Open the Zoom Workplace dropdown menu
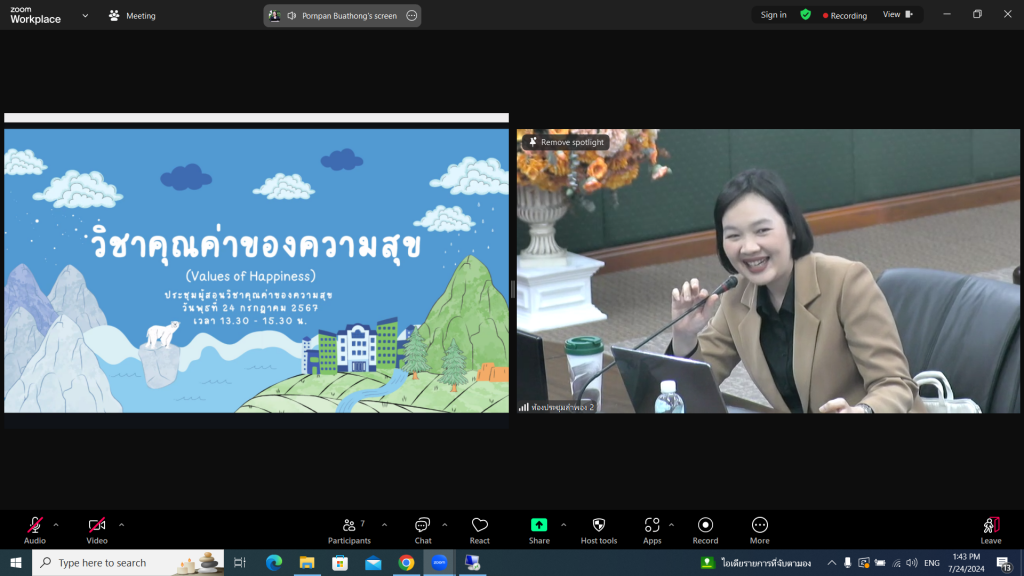This screenshot has height=576, width=1024. coord(85,16)
